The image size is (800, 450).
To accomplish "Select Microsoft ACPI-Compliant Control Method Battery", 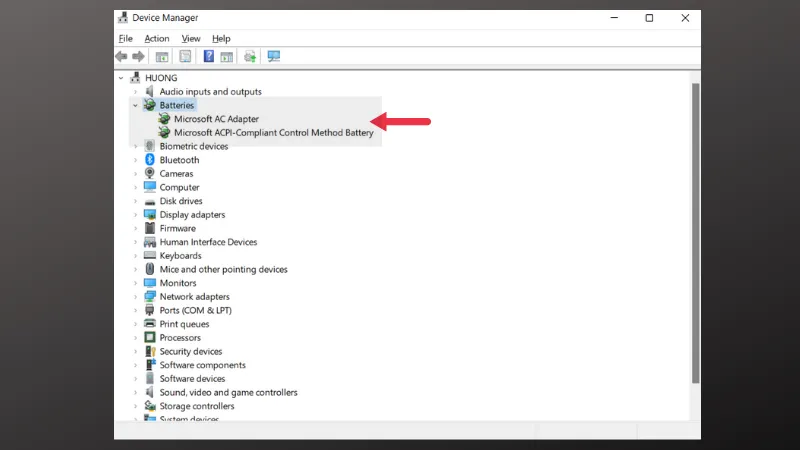I will point(273,132).
